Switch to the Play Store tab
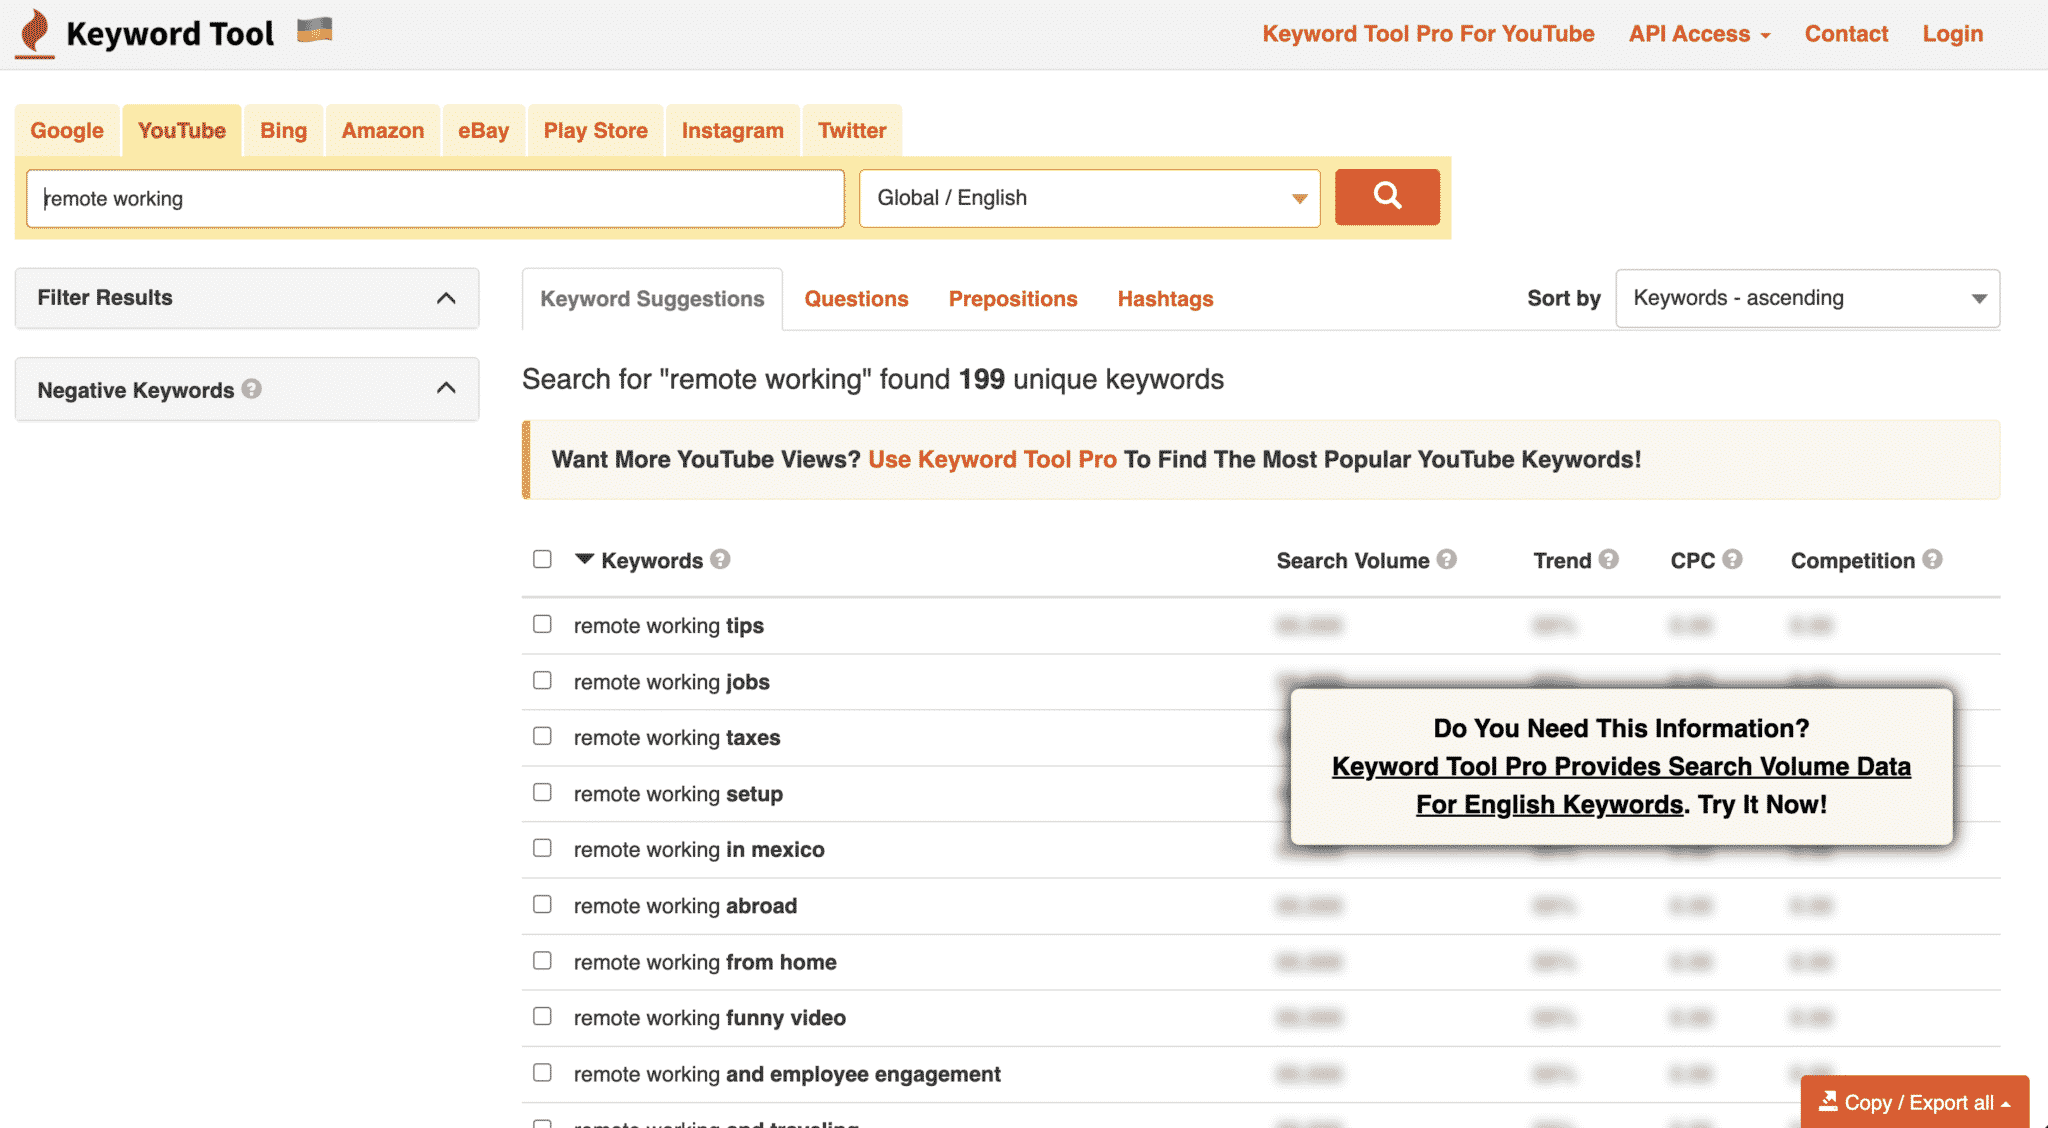This screenshot has width=2048, height=1128. [x=595, y=130]
